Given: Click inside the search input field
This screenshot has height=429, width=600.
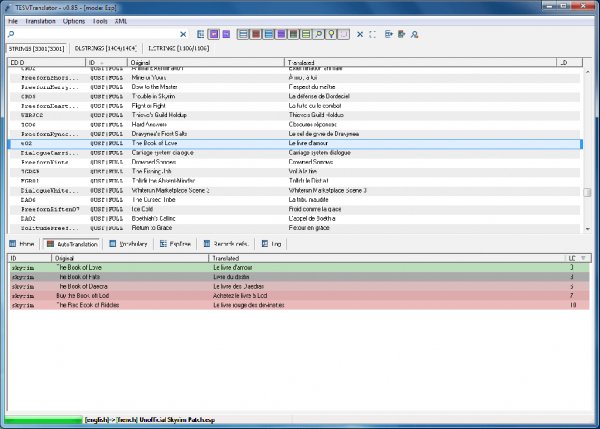Looking at the screenshot, I should [97, 34].
